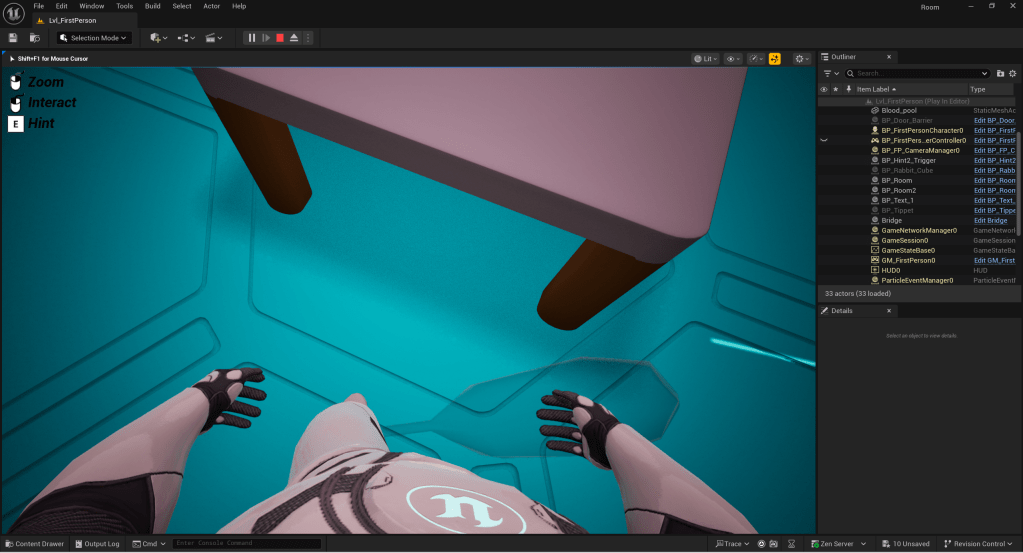Viewport: 1023px width, 553px height.
Task: Click add folder icon in Outliner
Action: click(1000, 73)
